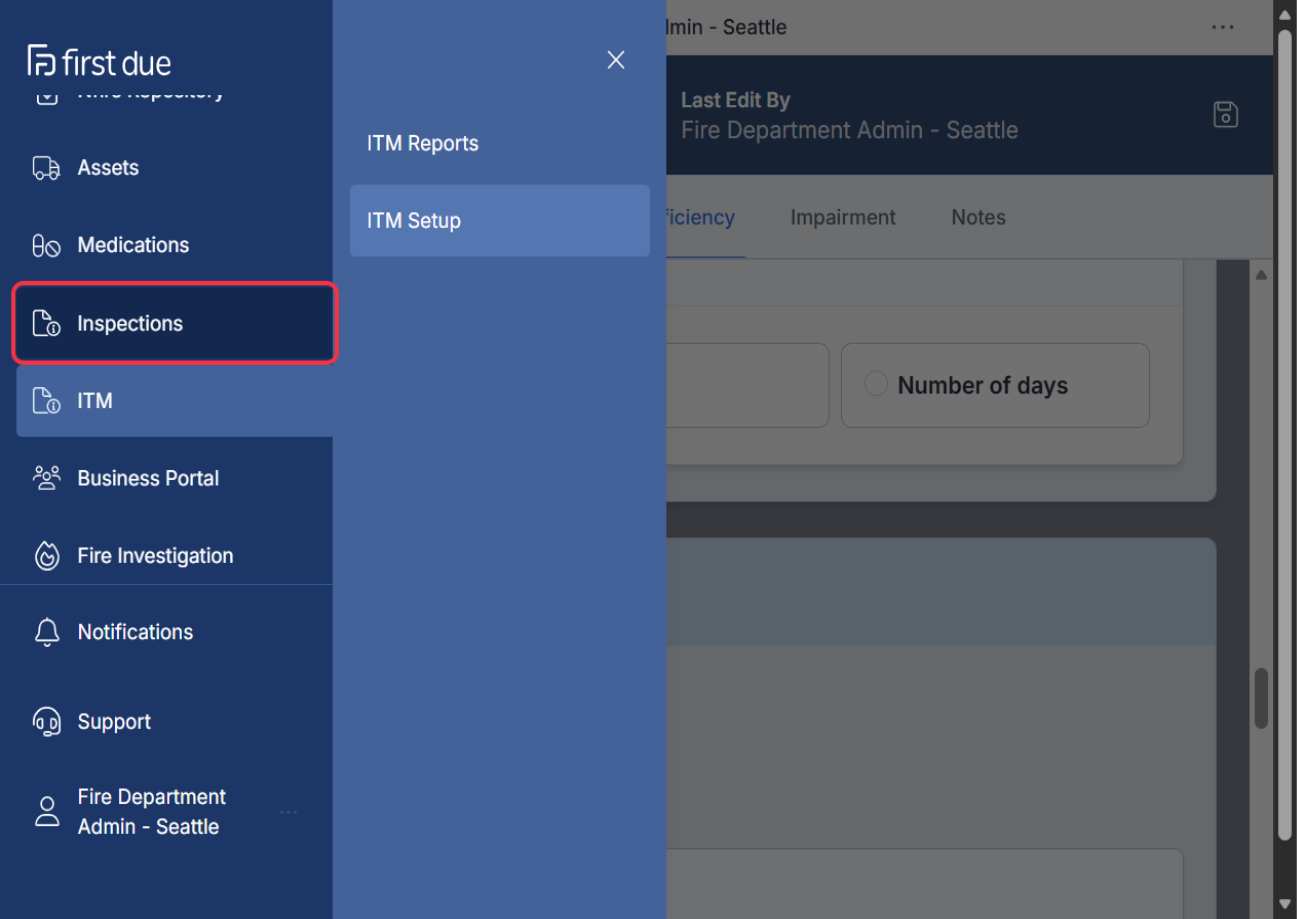
Task: Click the inner panel vertical scrollbar thumb
Action: coord(1261,698)
